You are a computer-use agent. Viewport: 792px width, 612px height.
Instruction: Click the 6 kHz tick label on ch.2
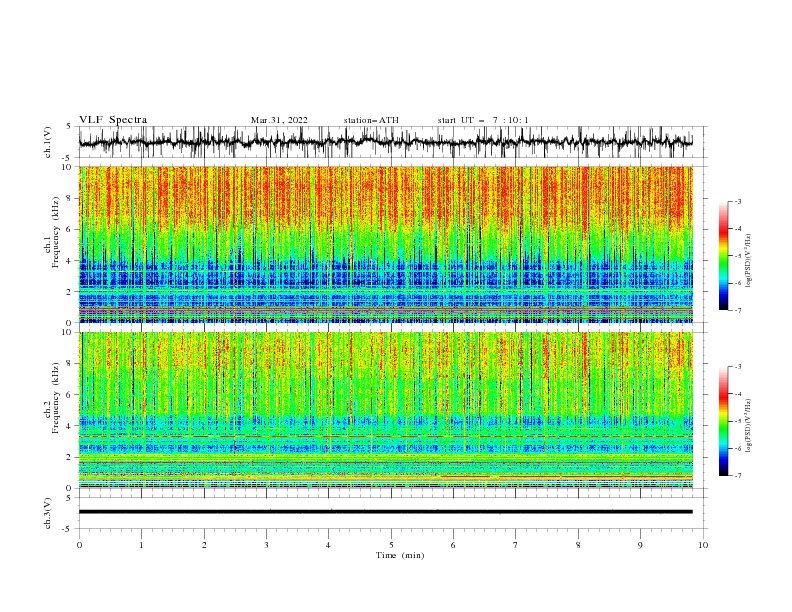pos(70,395)
